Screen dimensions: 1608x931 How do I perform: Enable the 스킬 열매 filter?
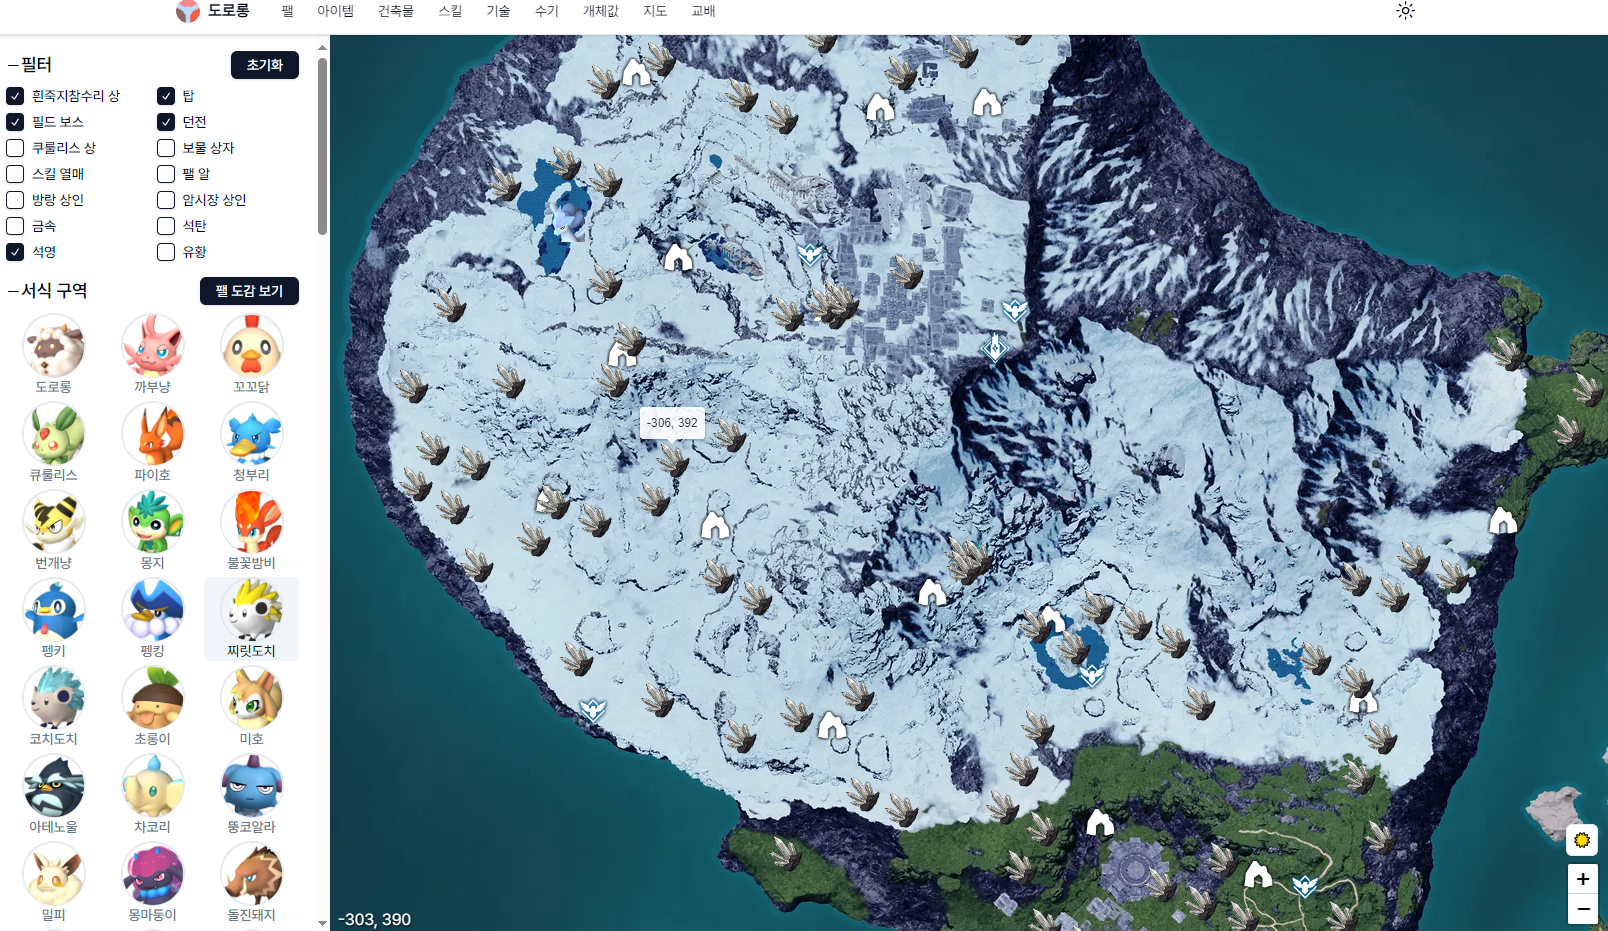[15, 174]
